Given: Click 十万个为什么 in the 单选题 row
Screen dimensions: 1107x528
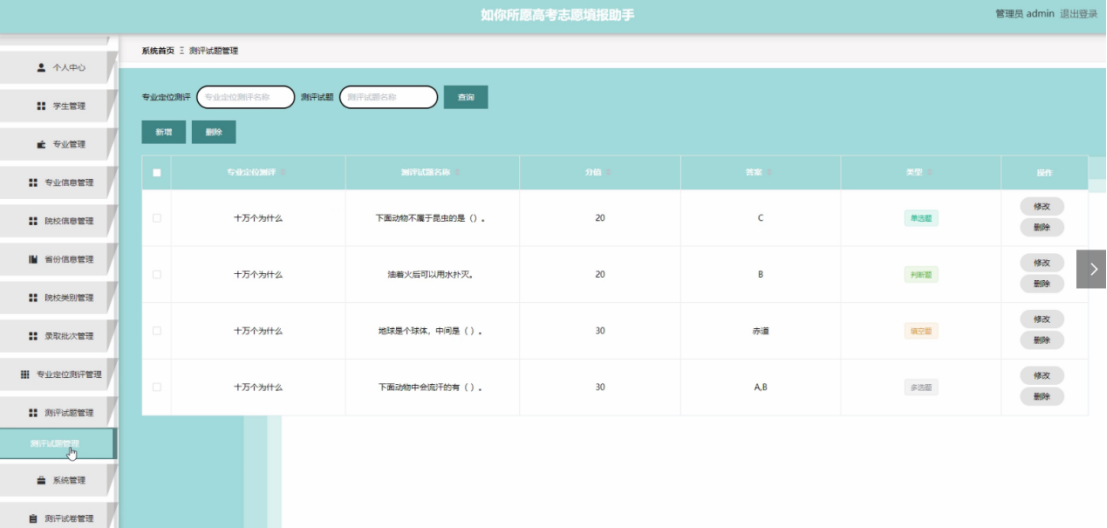Looking at the screenshot, I should (258, 218).
